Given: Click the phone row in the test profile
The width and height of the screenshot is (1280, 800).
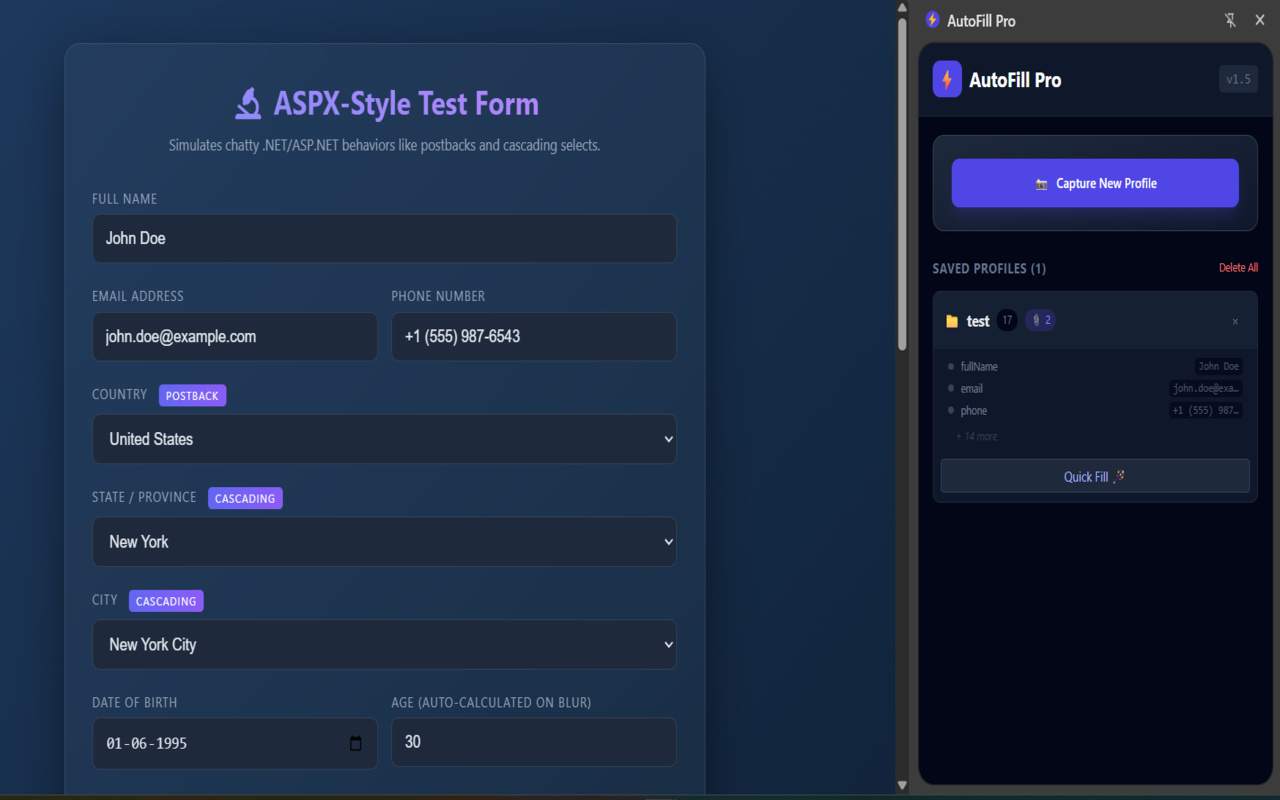Looking at the screenshot, I should pos(1095,410).
